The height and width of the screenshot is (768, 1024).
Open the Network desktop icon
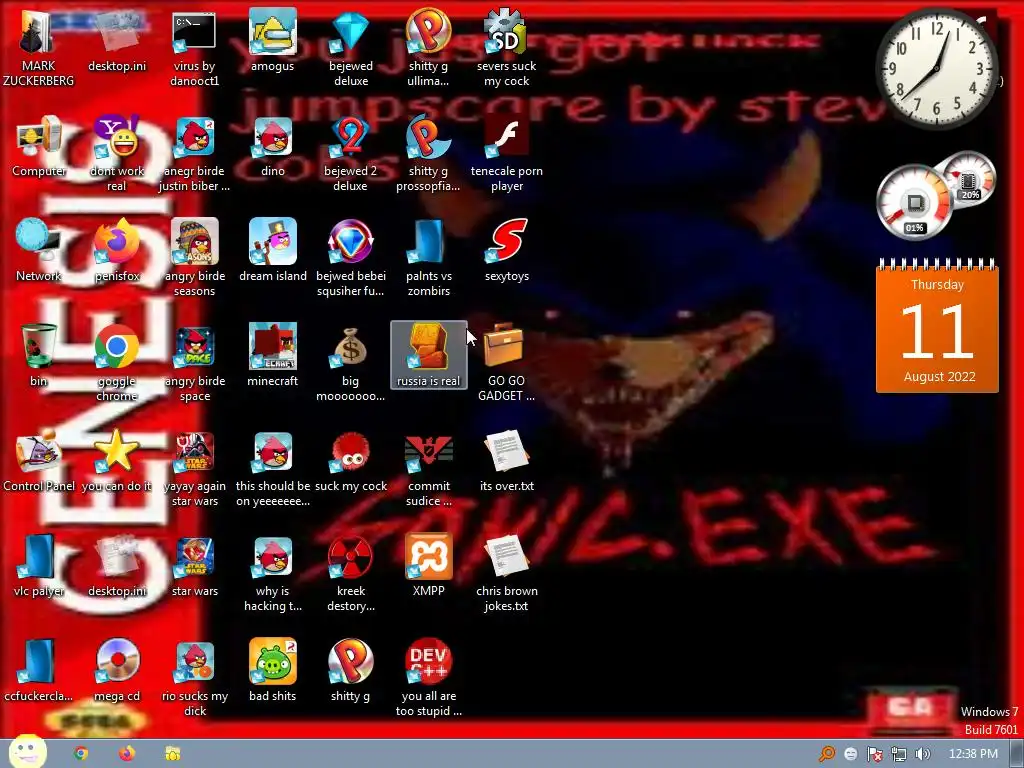[38, 251]
